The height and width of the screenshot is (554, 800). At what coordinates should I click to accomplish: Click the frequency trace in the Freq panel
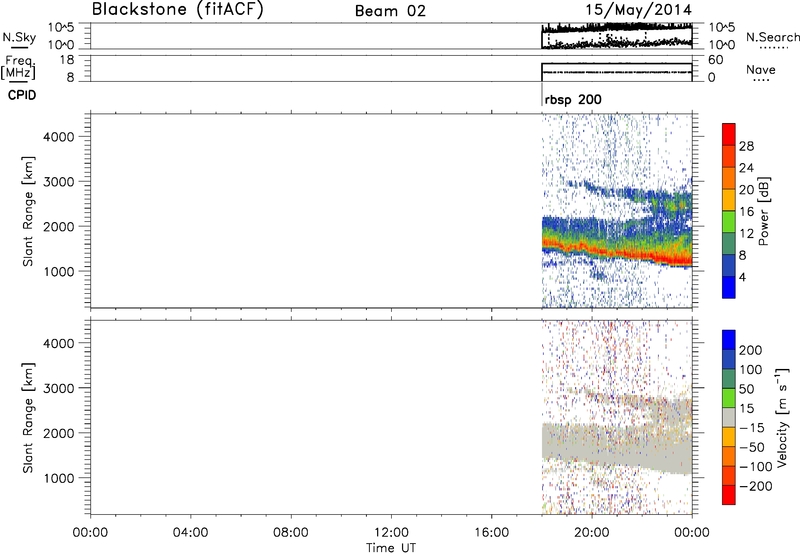(x=617, y=72)
